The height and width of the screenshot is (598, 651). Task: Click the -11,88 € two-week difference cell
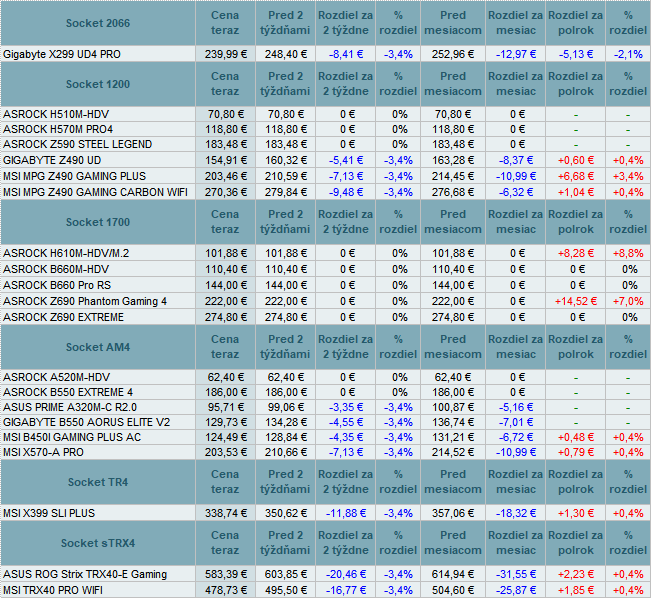pos(346,513)
